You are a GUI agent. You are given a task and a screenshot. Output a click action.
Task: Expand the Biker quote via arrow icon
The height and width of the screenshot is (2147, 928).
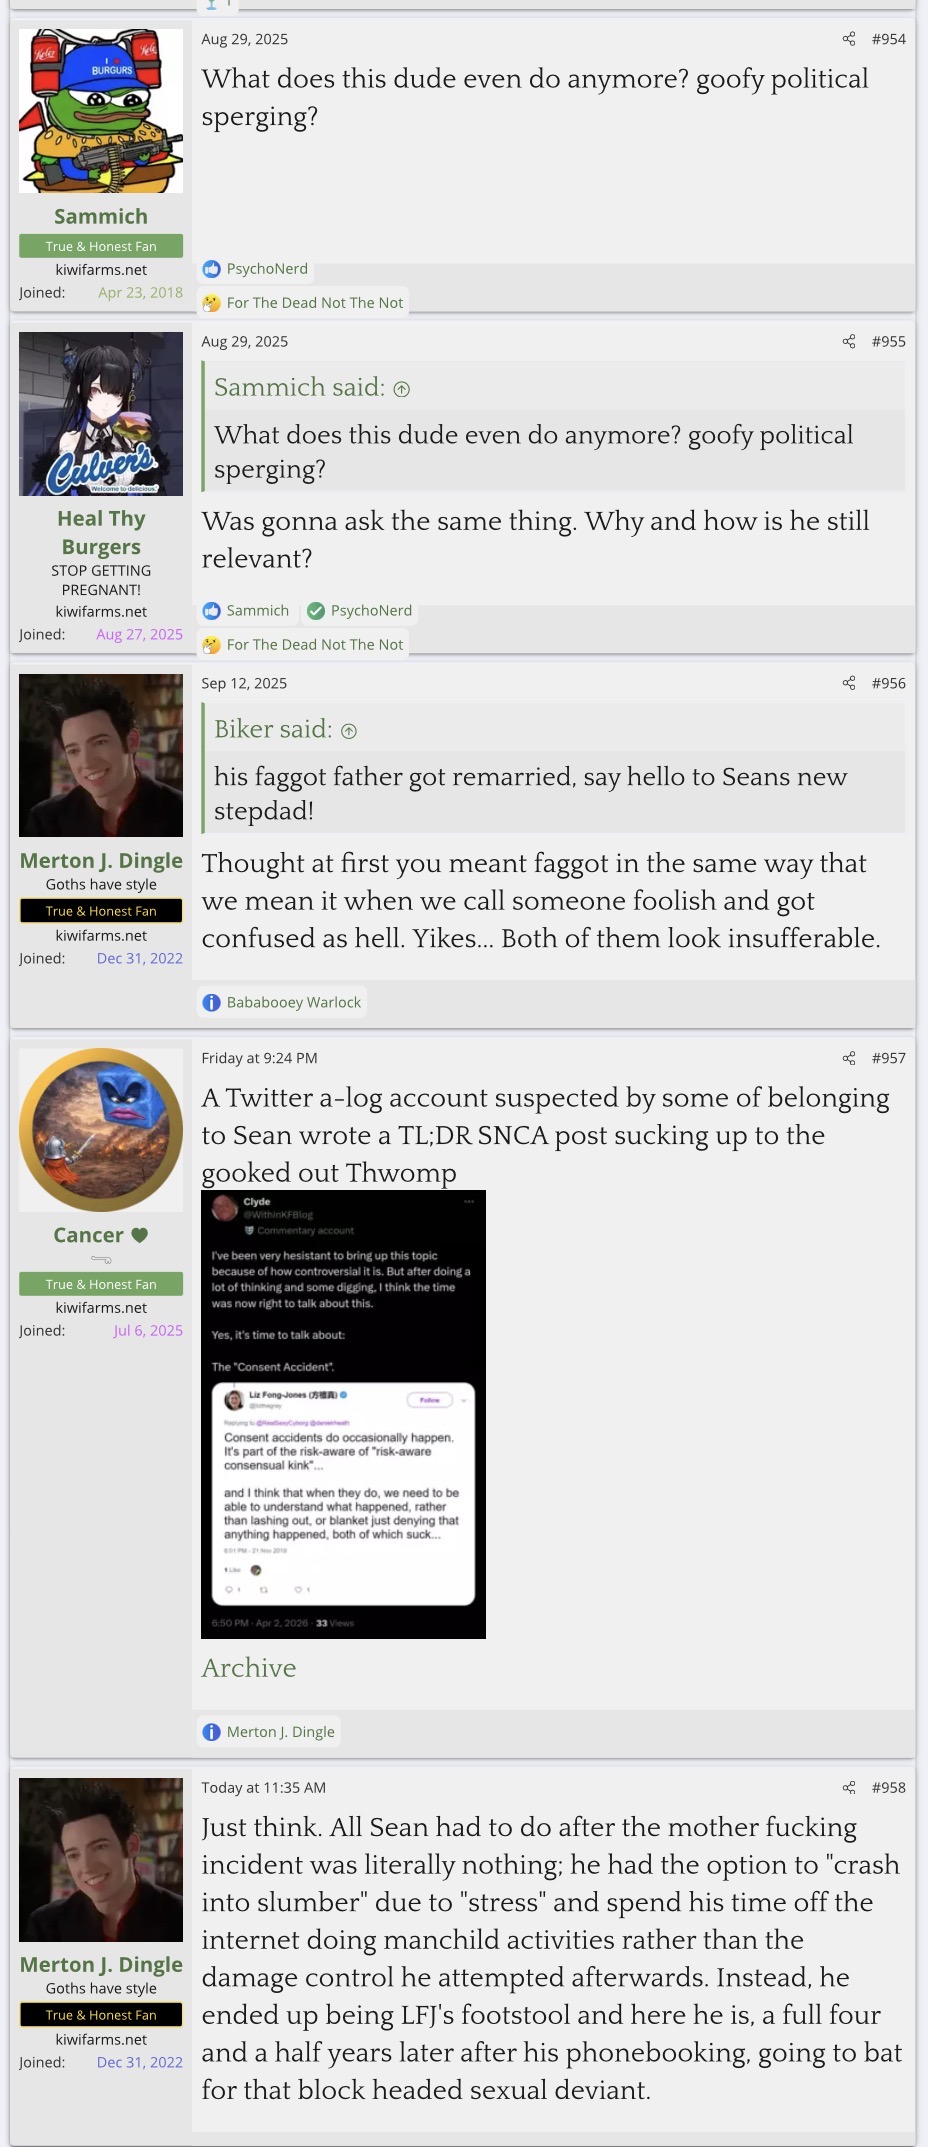coord(349,731)
